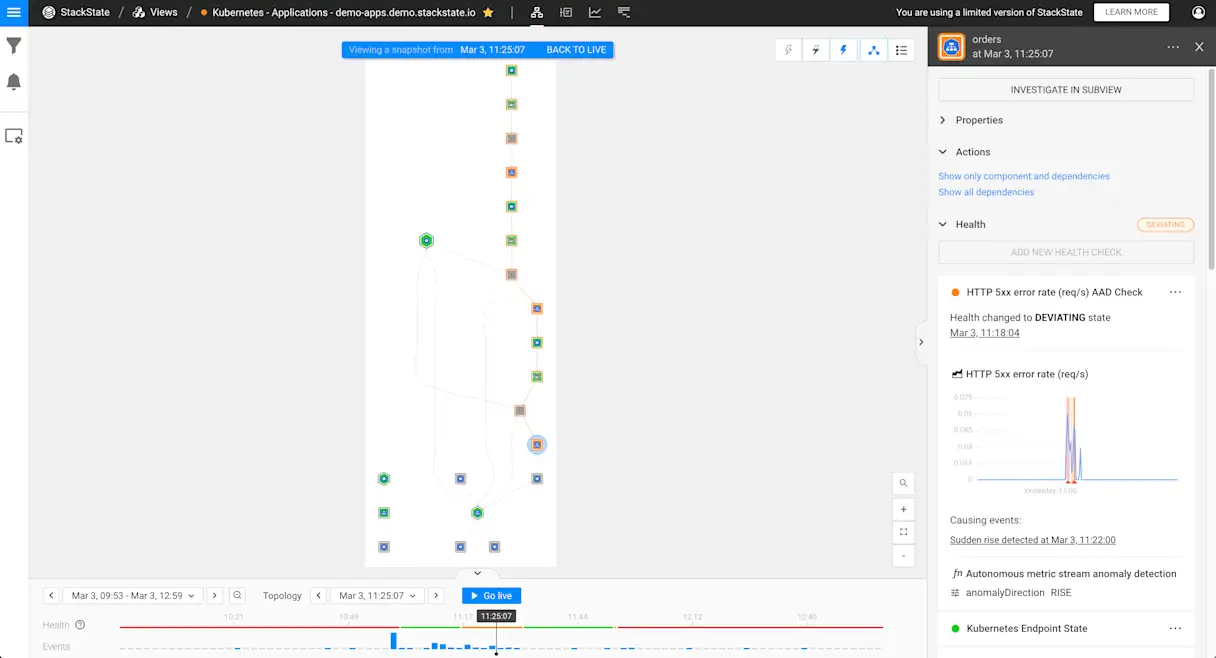This screenshot has height=658, width=1216.
Task: Click the Show all dependencies link
Action: (986, 192)
